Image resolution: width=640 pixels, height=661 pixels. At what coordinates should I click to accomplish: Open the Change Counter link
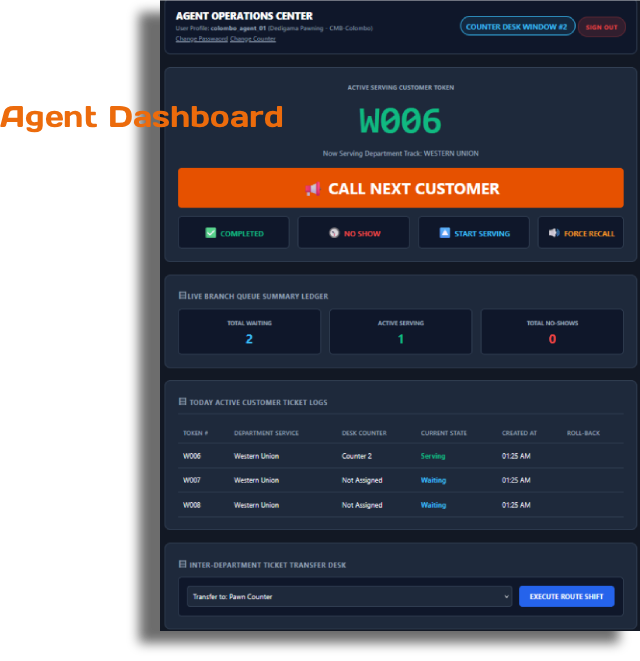253,39
